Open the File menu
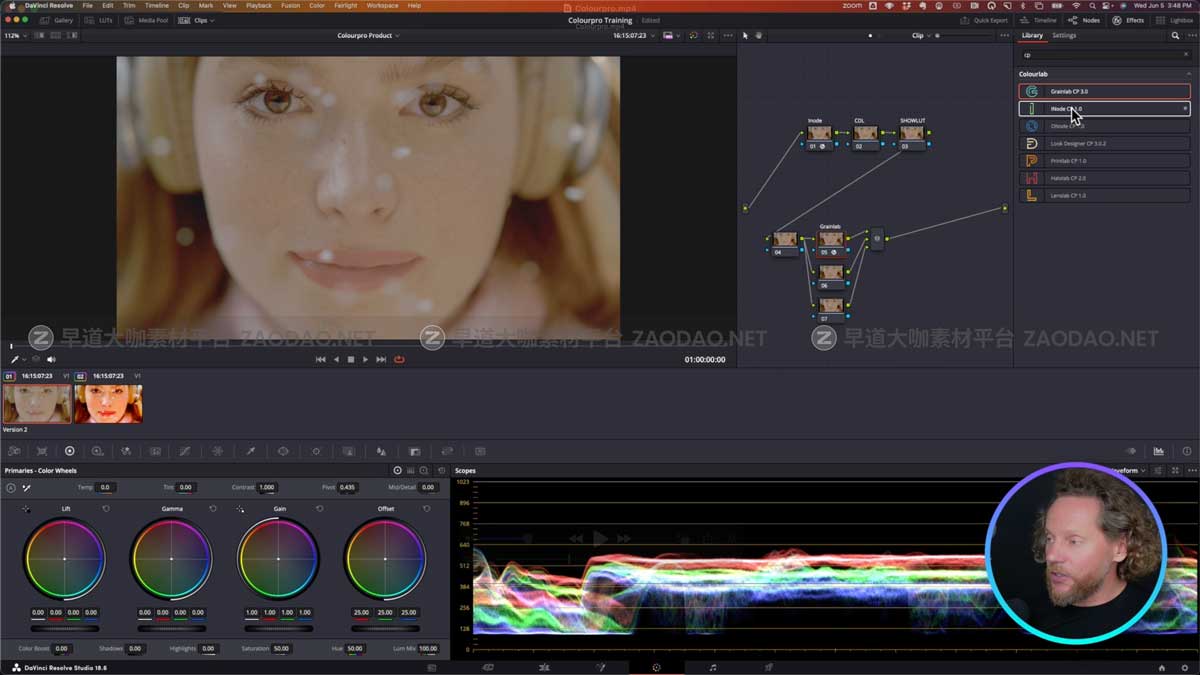Screen dimensions: 1200x675 coord(88,6)
